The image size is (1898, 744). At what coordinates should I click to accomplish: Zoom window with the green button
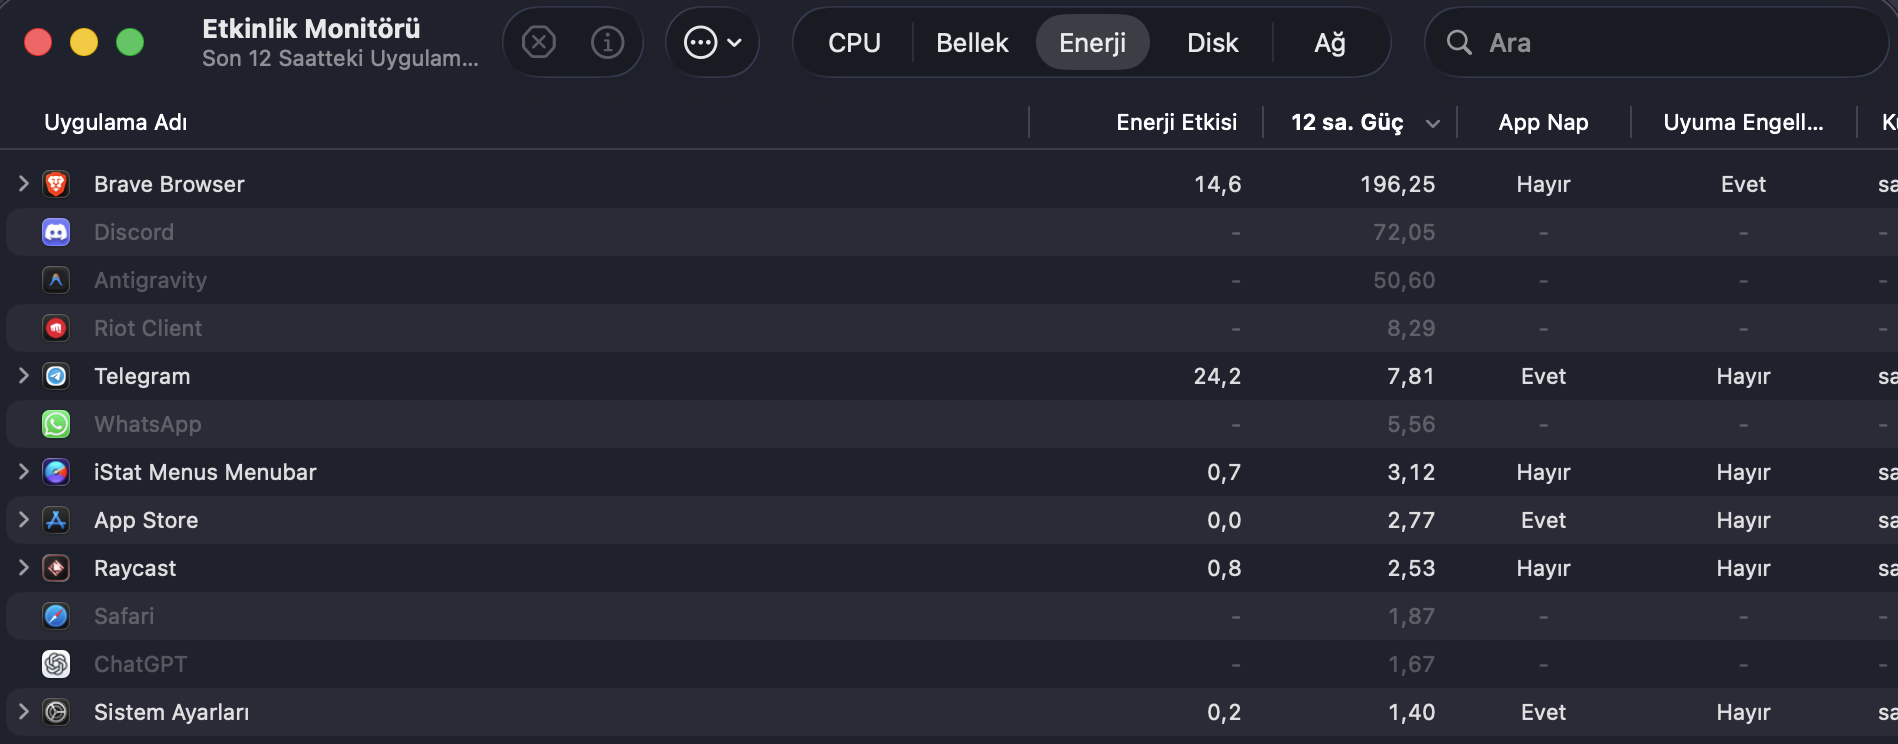pyautogui.click(x=130, y=42)
